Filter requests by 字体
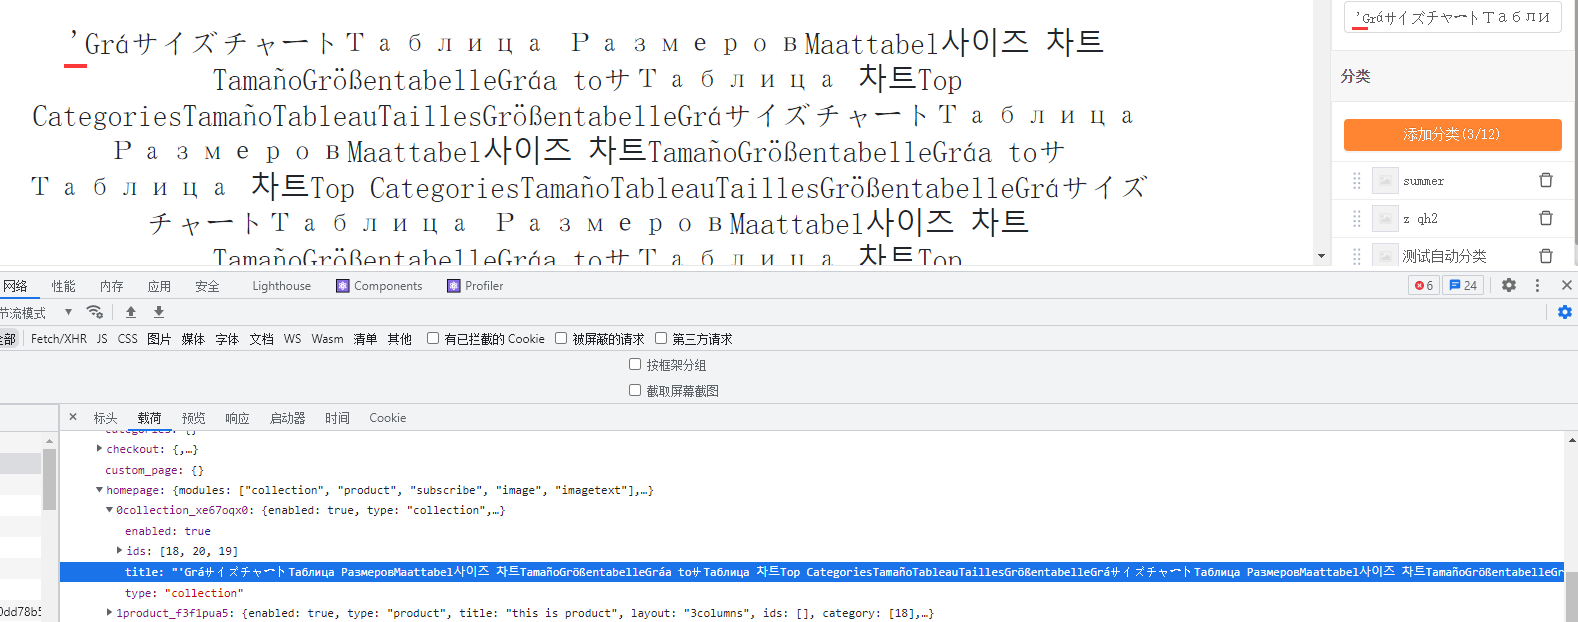The height and width of the screenshot is (622, 1578). tap(227, 339)
